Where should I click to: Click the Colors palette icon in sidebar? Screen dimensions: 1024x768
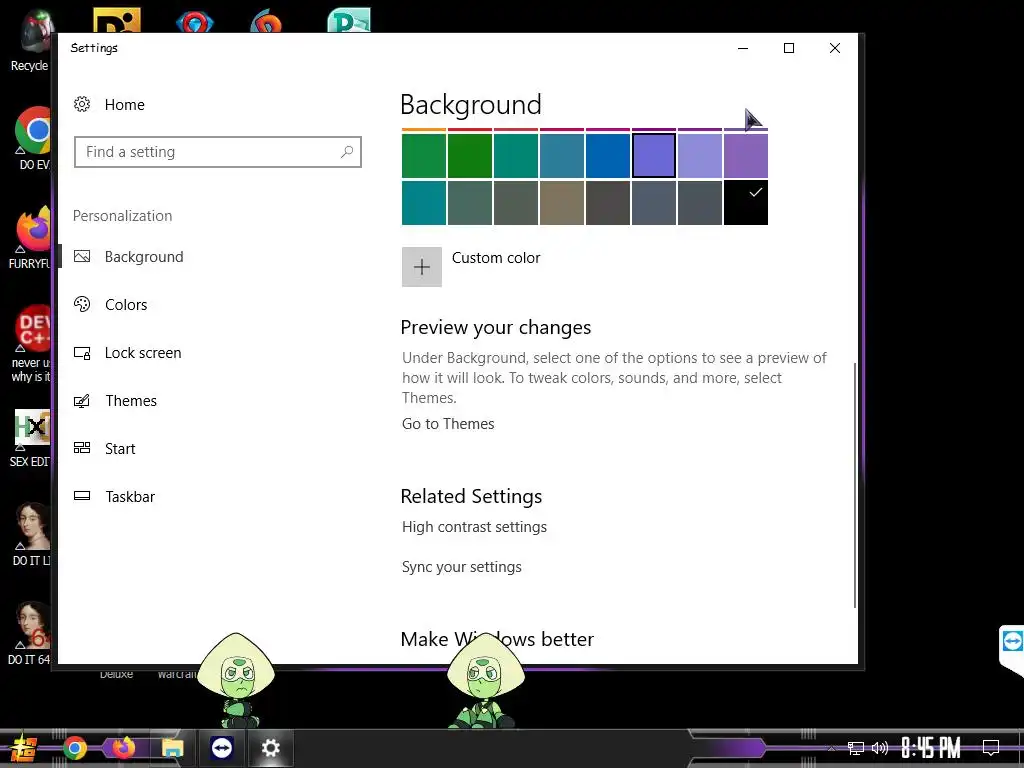(82, 304)
